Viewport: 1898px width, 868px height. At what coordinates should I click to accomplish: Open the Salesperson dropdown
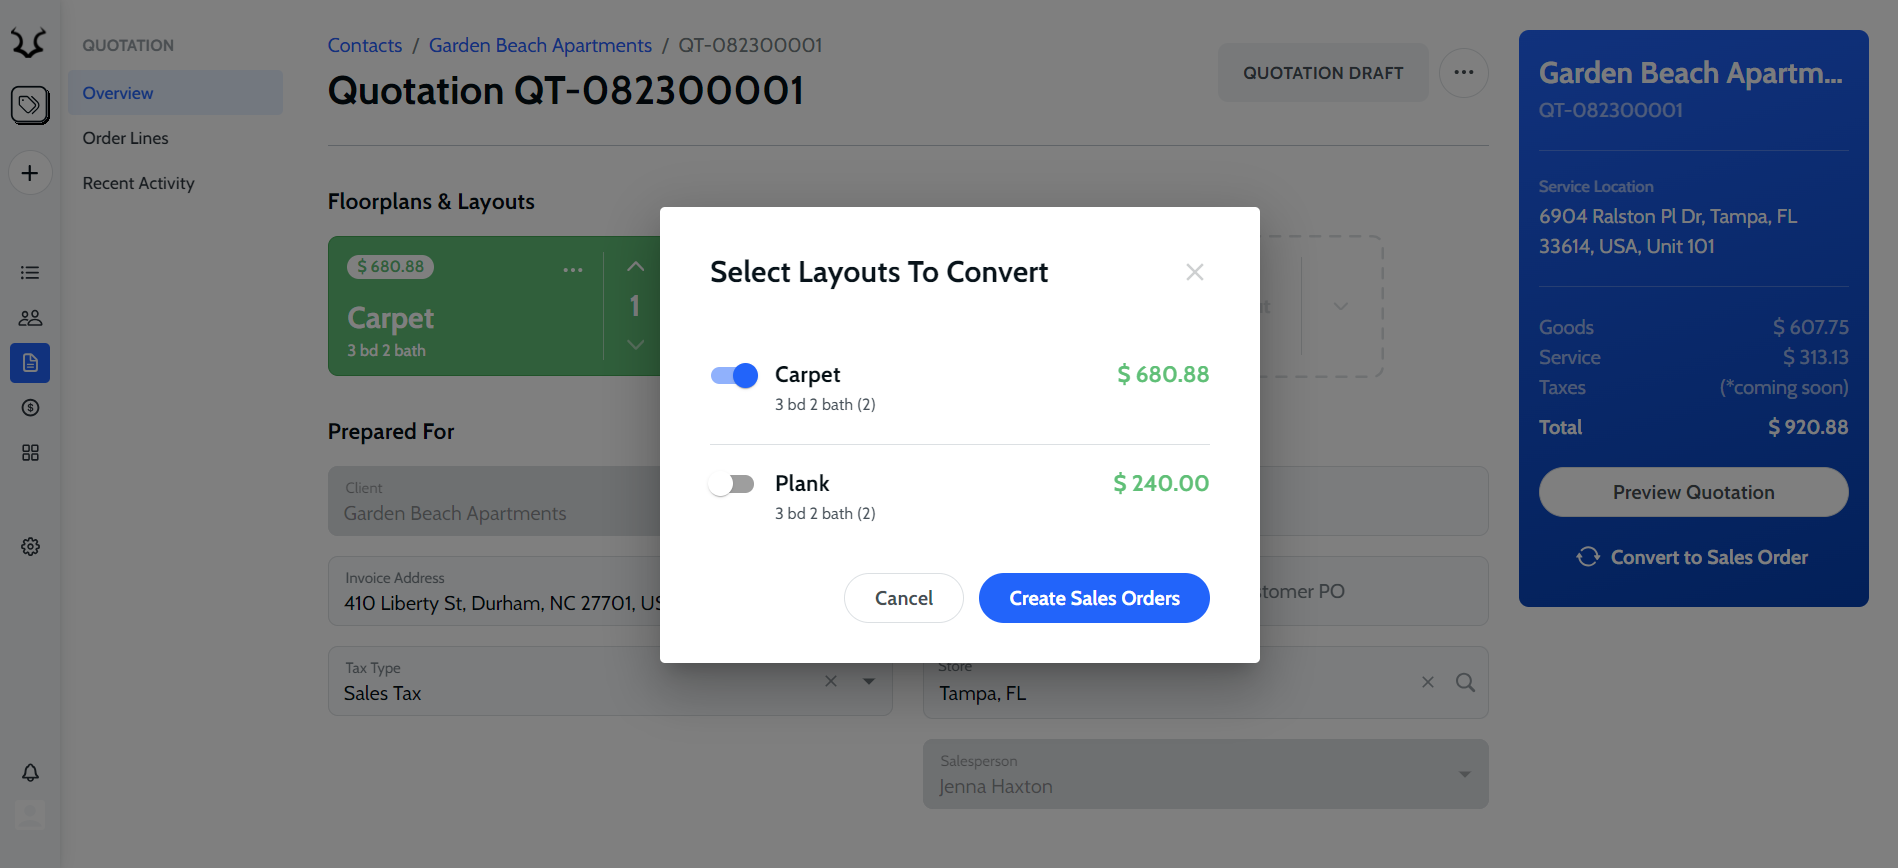[x=1464, y=774]
